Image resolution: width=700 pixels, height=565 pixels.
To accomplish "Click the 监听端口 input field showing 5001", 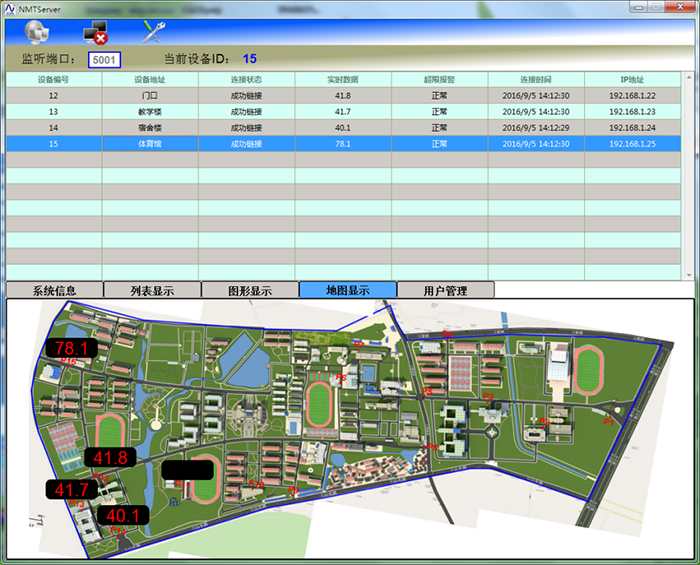I will [104, 60].
